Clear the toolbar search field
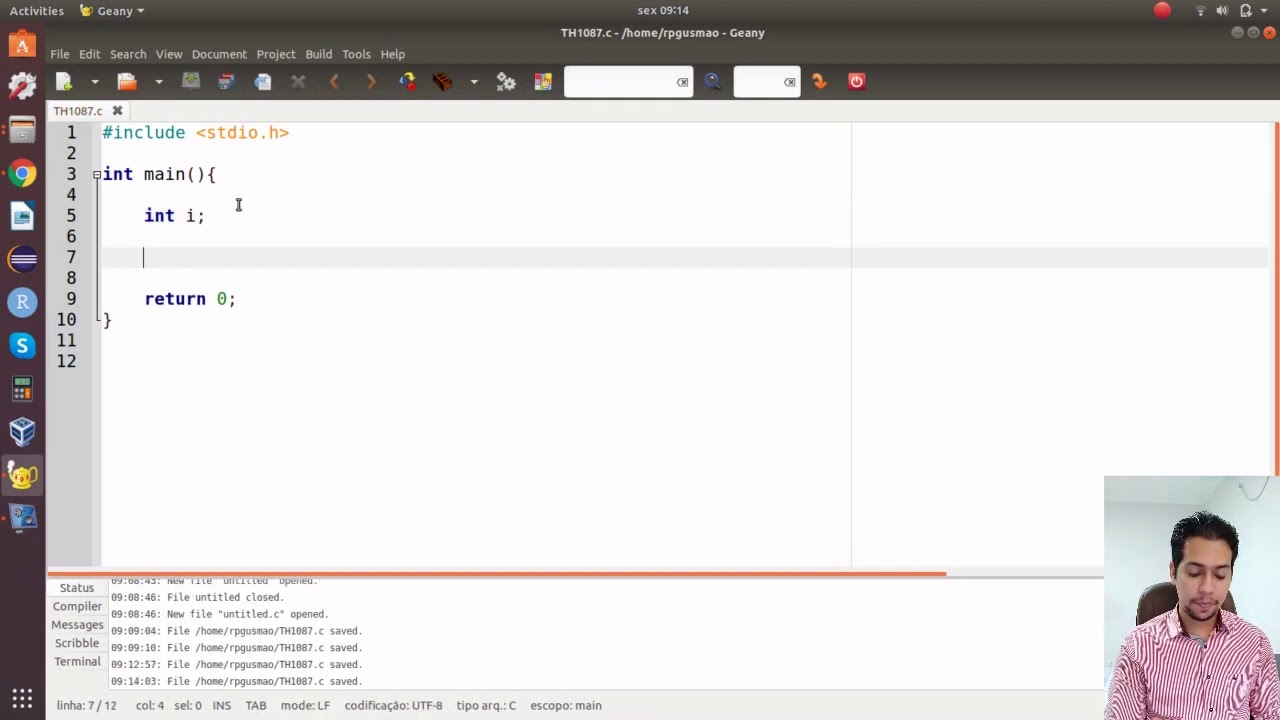This screenshot has width=1280, height=720. point(683,82)
